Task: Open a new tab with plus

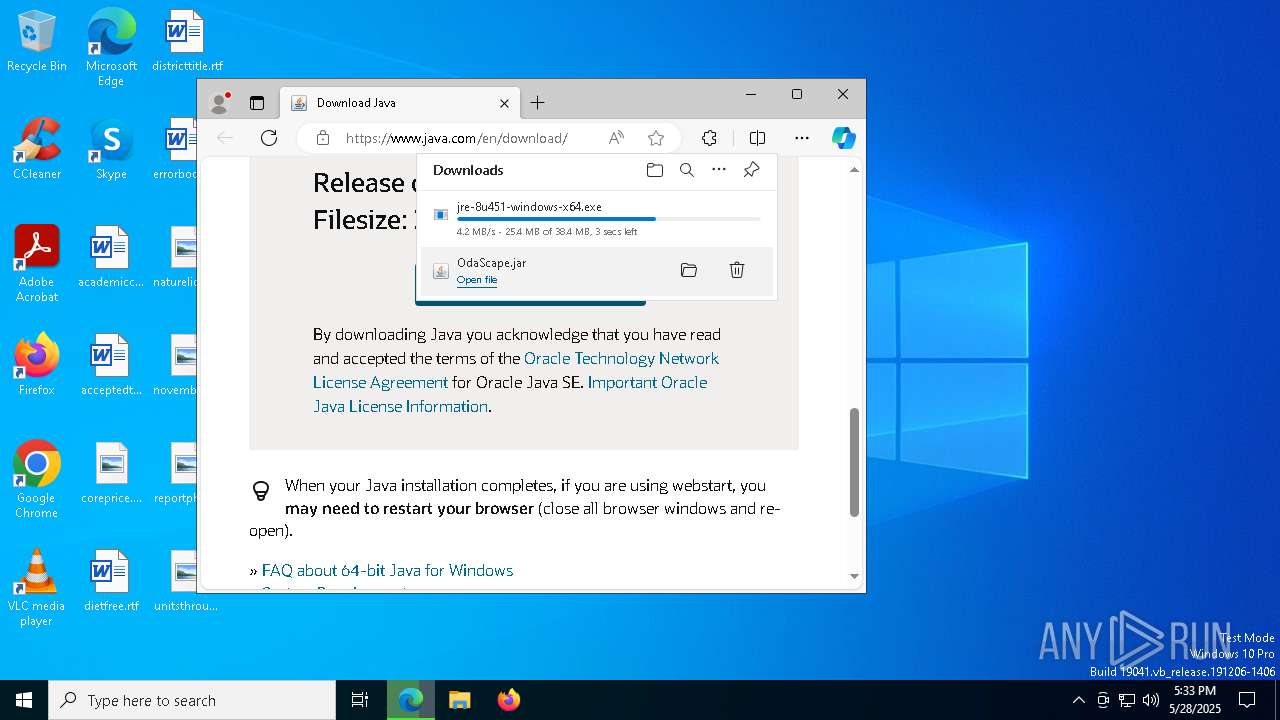Action: (x=537, y=103)
